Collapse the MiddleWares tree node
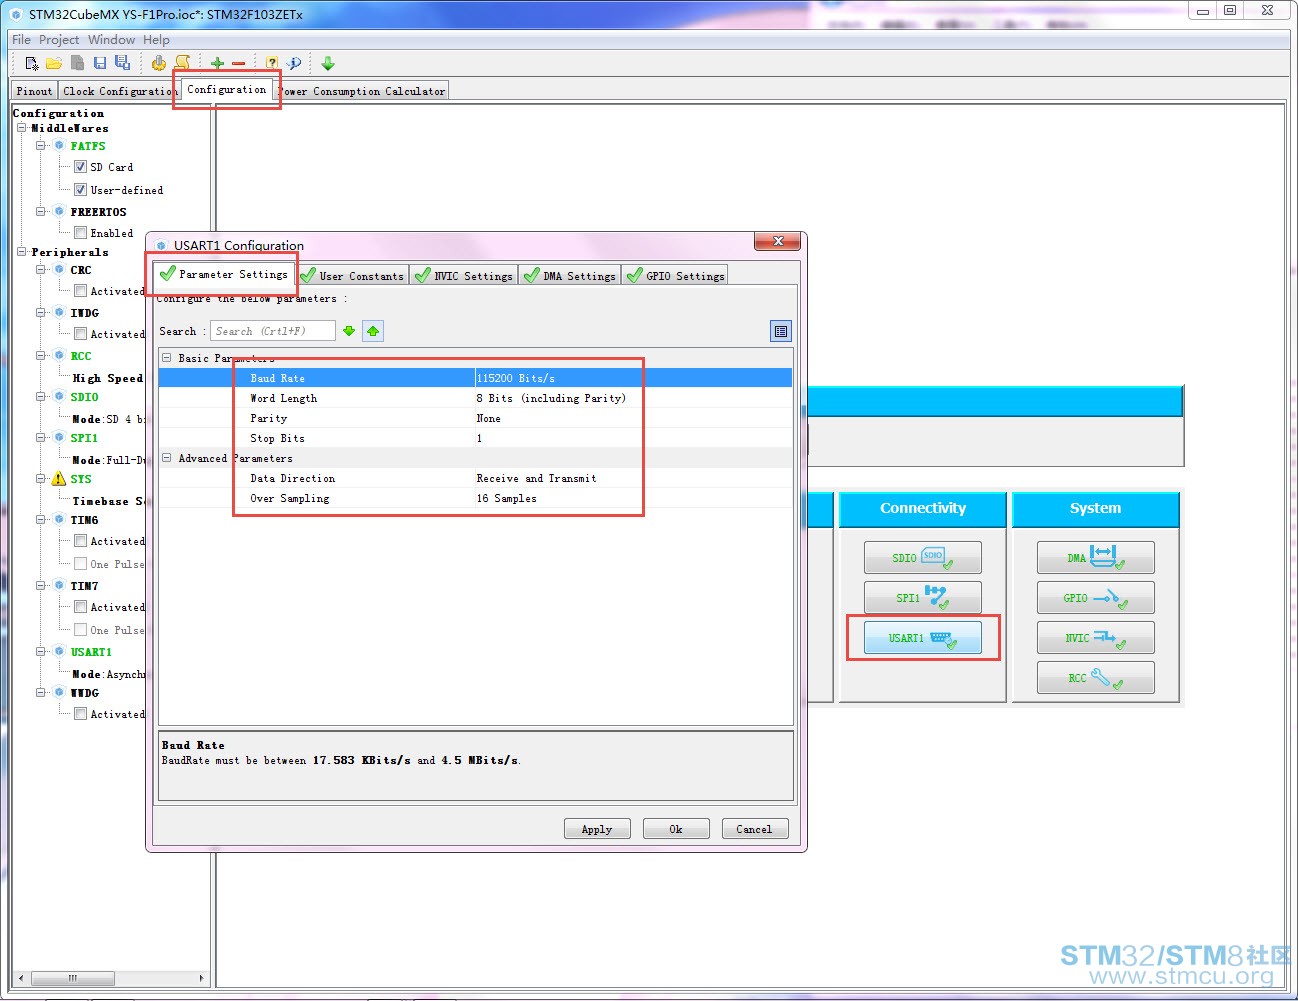This screenshot has width=1298, height=1001. [x=21, y=128]
